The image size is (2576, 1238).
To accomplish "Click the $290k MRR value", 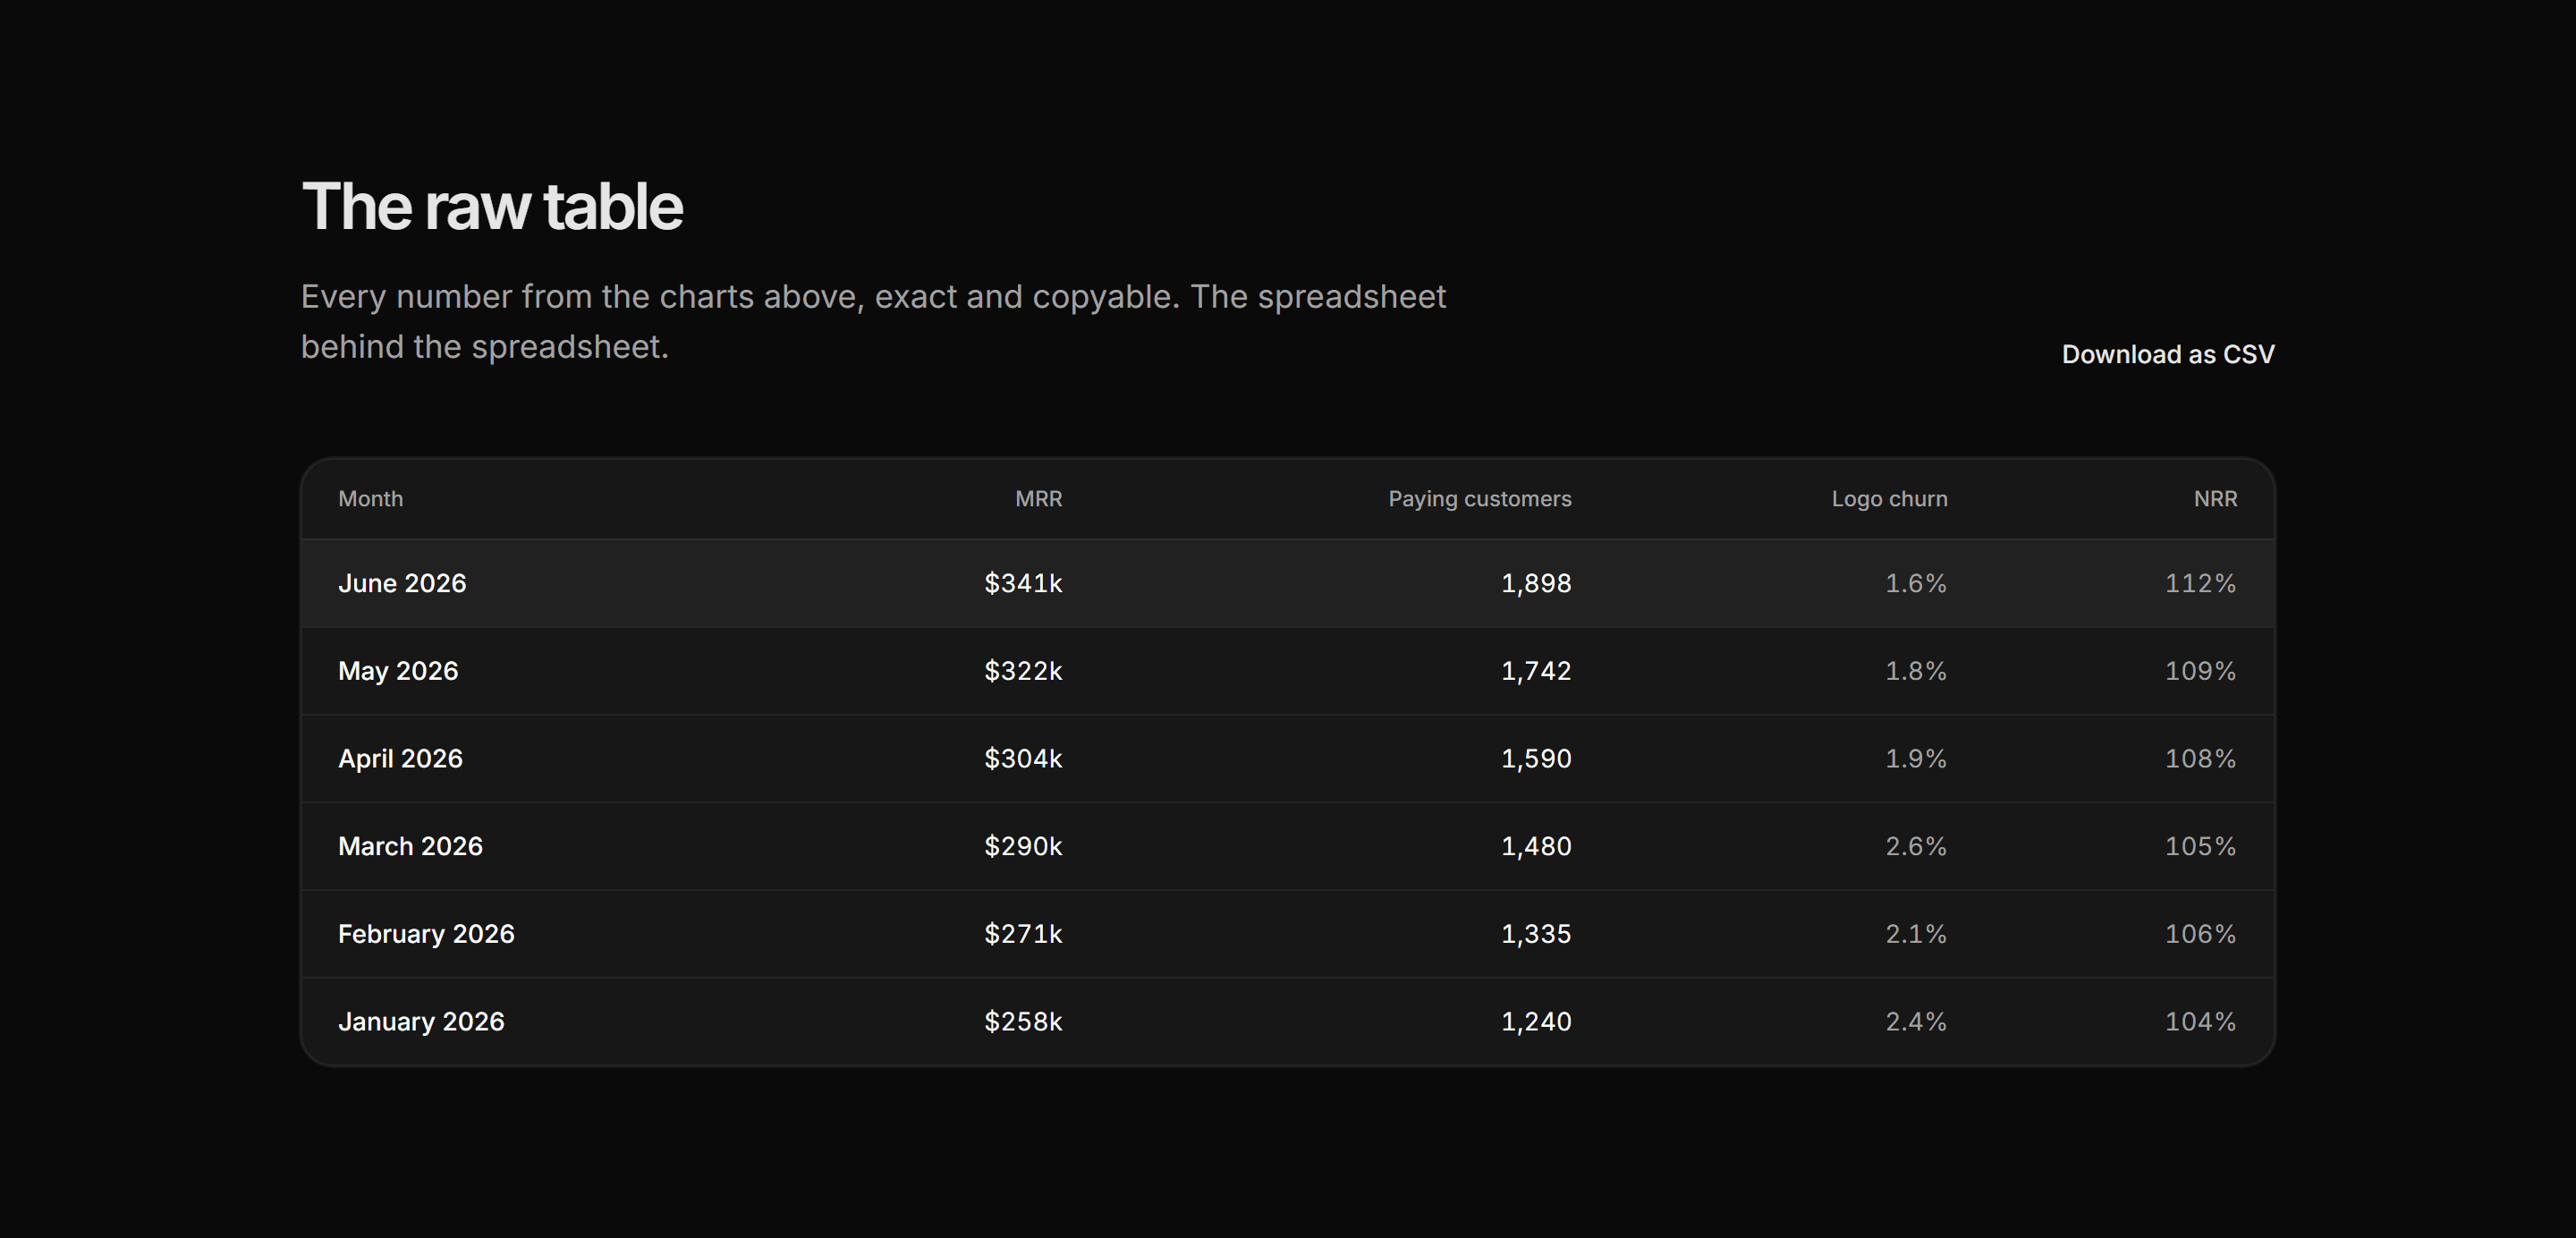I will click(x=1023, y=846).
